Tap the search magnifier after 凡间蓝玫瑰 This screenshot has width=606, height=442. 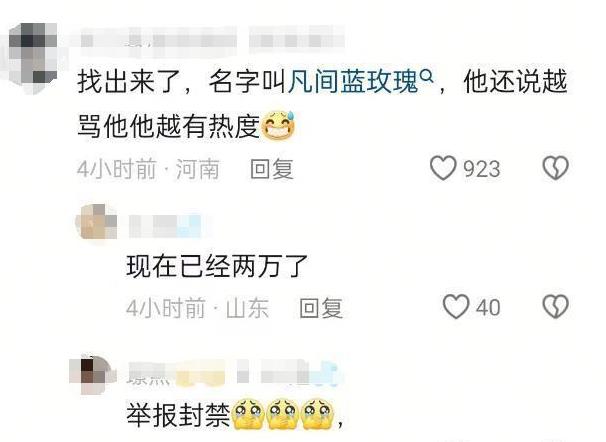click(x=426, y=77)
